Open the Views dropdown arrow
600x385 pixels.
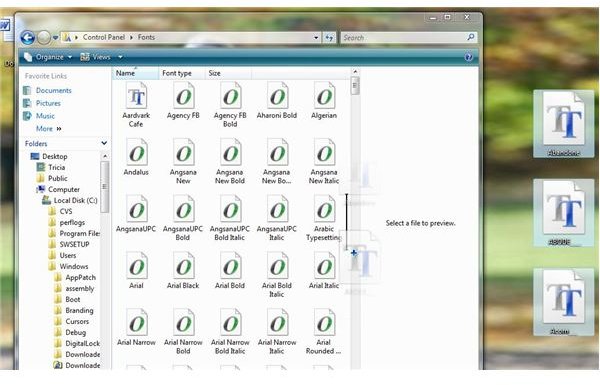120,57
